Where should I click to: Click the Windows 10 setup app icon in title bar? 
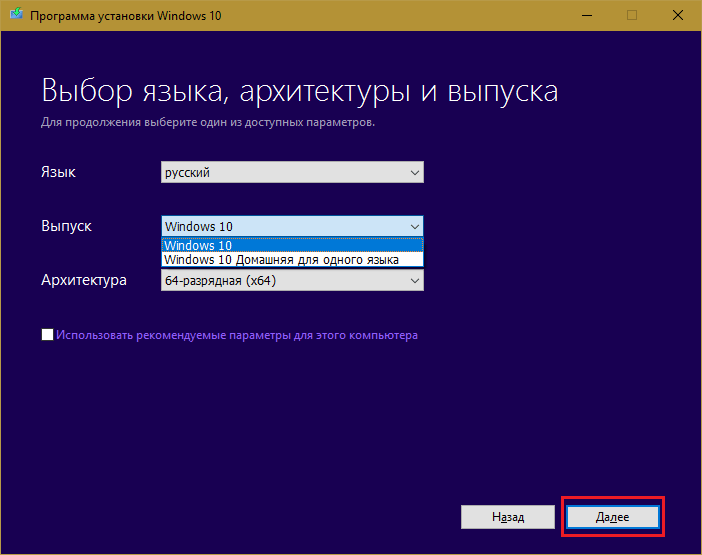point(16,14)
